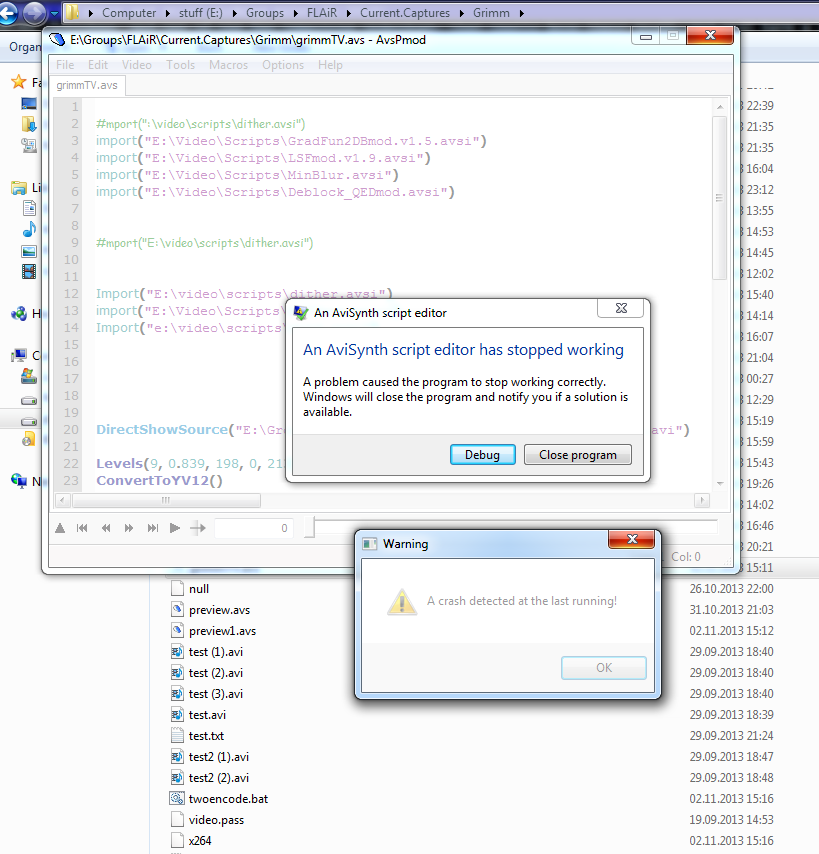
Task: Click the toggle video preview triangle icon
Action: pos(60,528)
